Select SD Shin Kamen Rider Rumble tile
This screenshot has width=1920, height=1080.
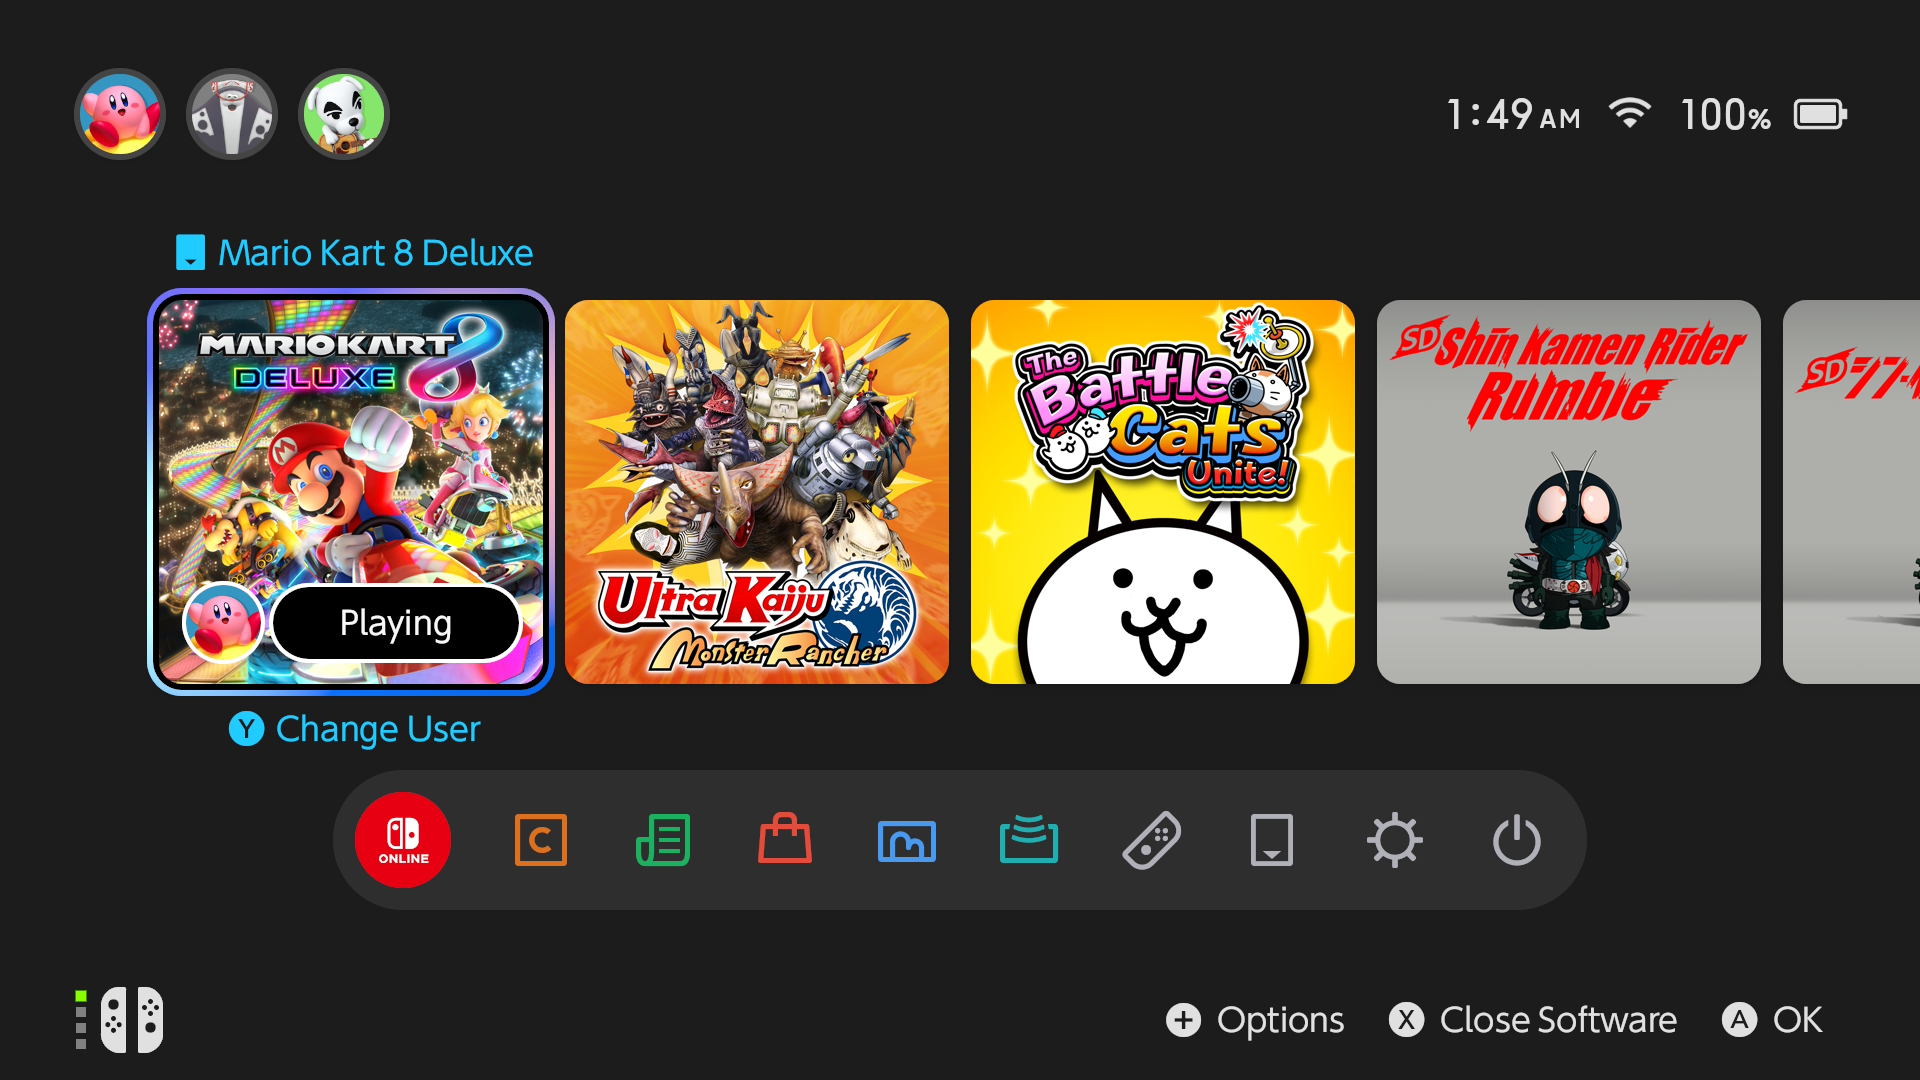coord(1569,492)
